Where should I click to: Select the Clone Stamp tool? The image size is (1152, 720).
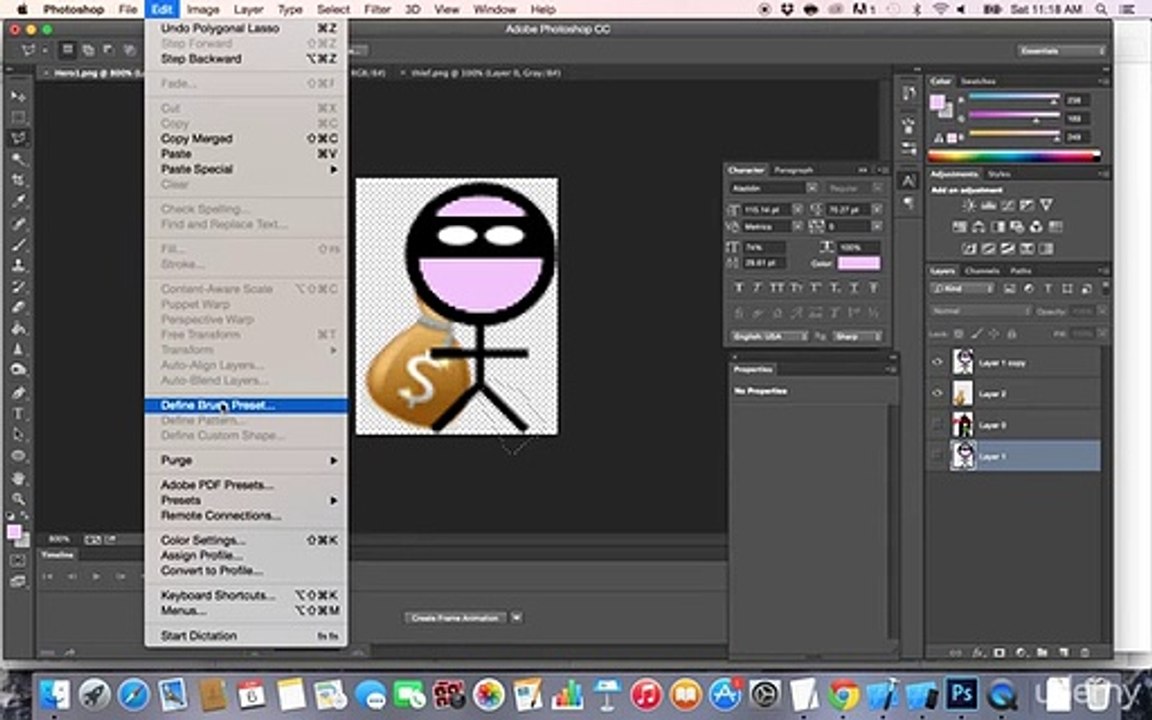point(18,265)
